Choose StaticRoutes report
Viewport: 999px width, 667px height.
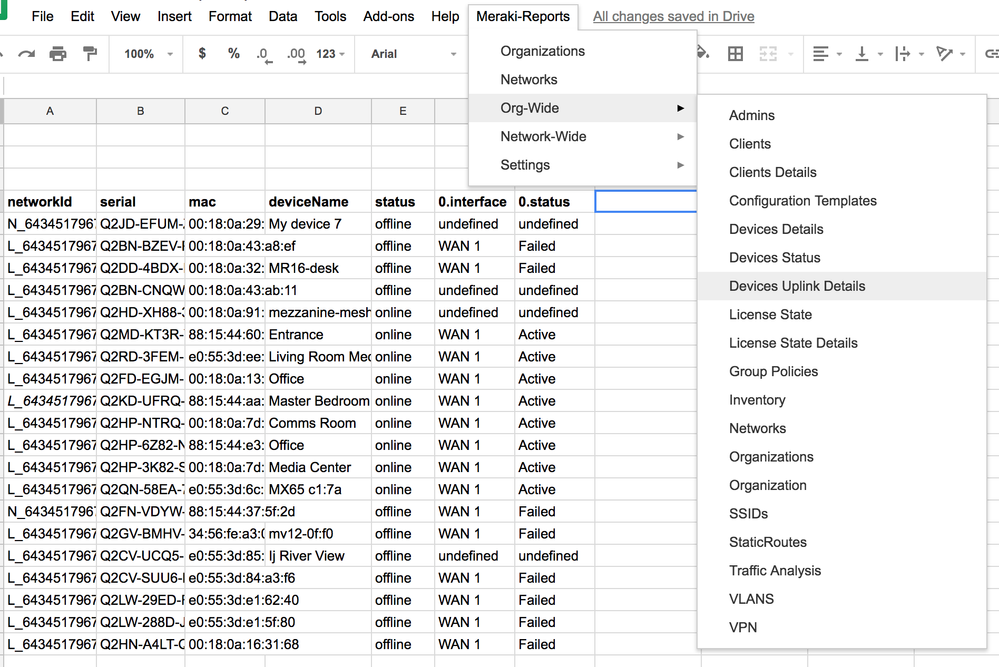click(842, 542)
